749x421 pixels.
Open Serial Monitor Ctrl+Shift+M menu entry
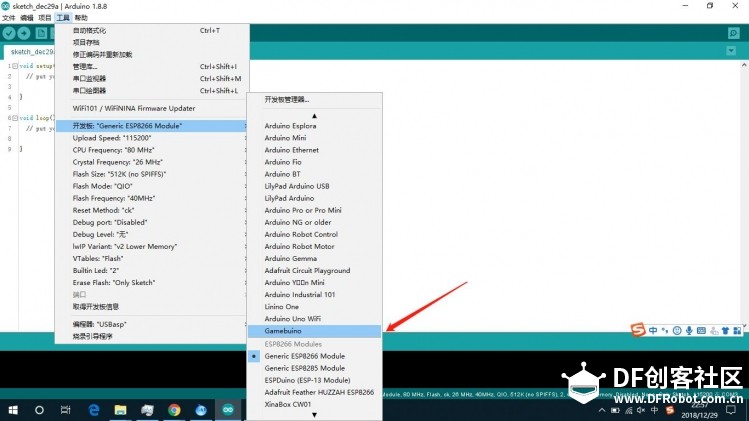(151, 78)
